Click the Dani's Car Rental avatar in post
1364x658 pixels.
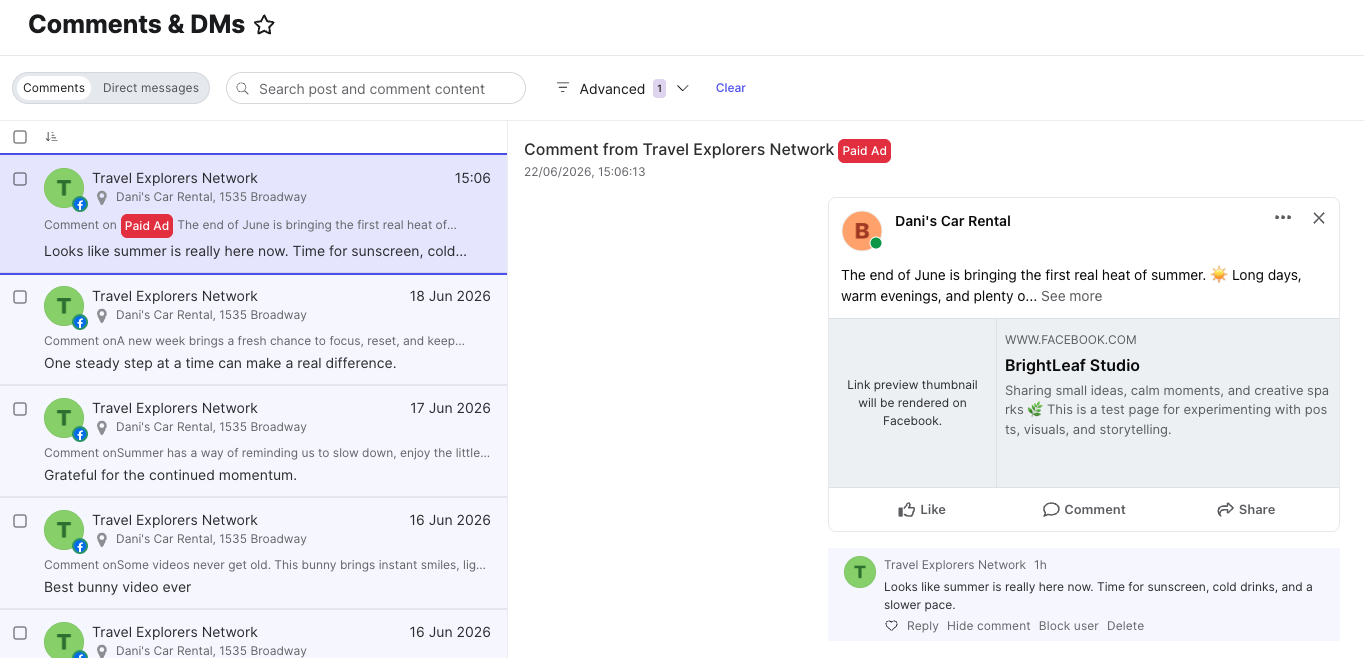[862, 231]
